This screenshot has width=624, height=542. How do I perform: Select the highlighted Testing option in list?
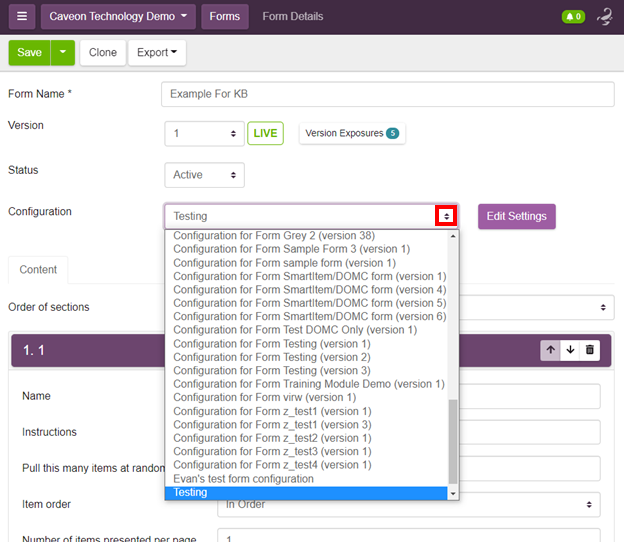click(306, 493)
